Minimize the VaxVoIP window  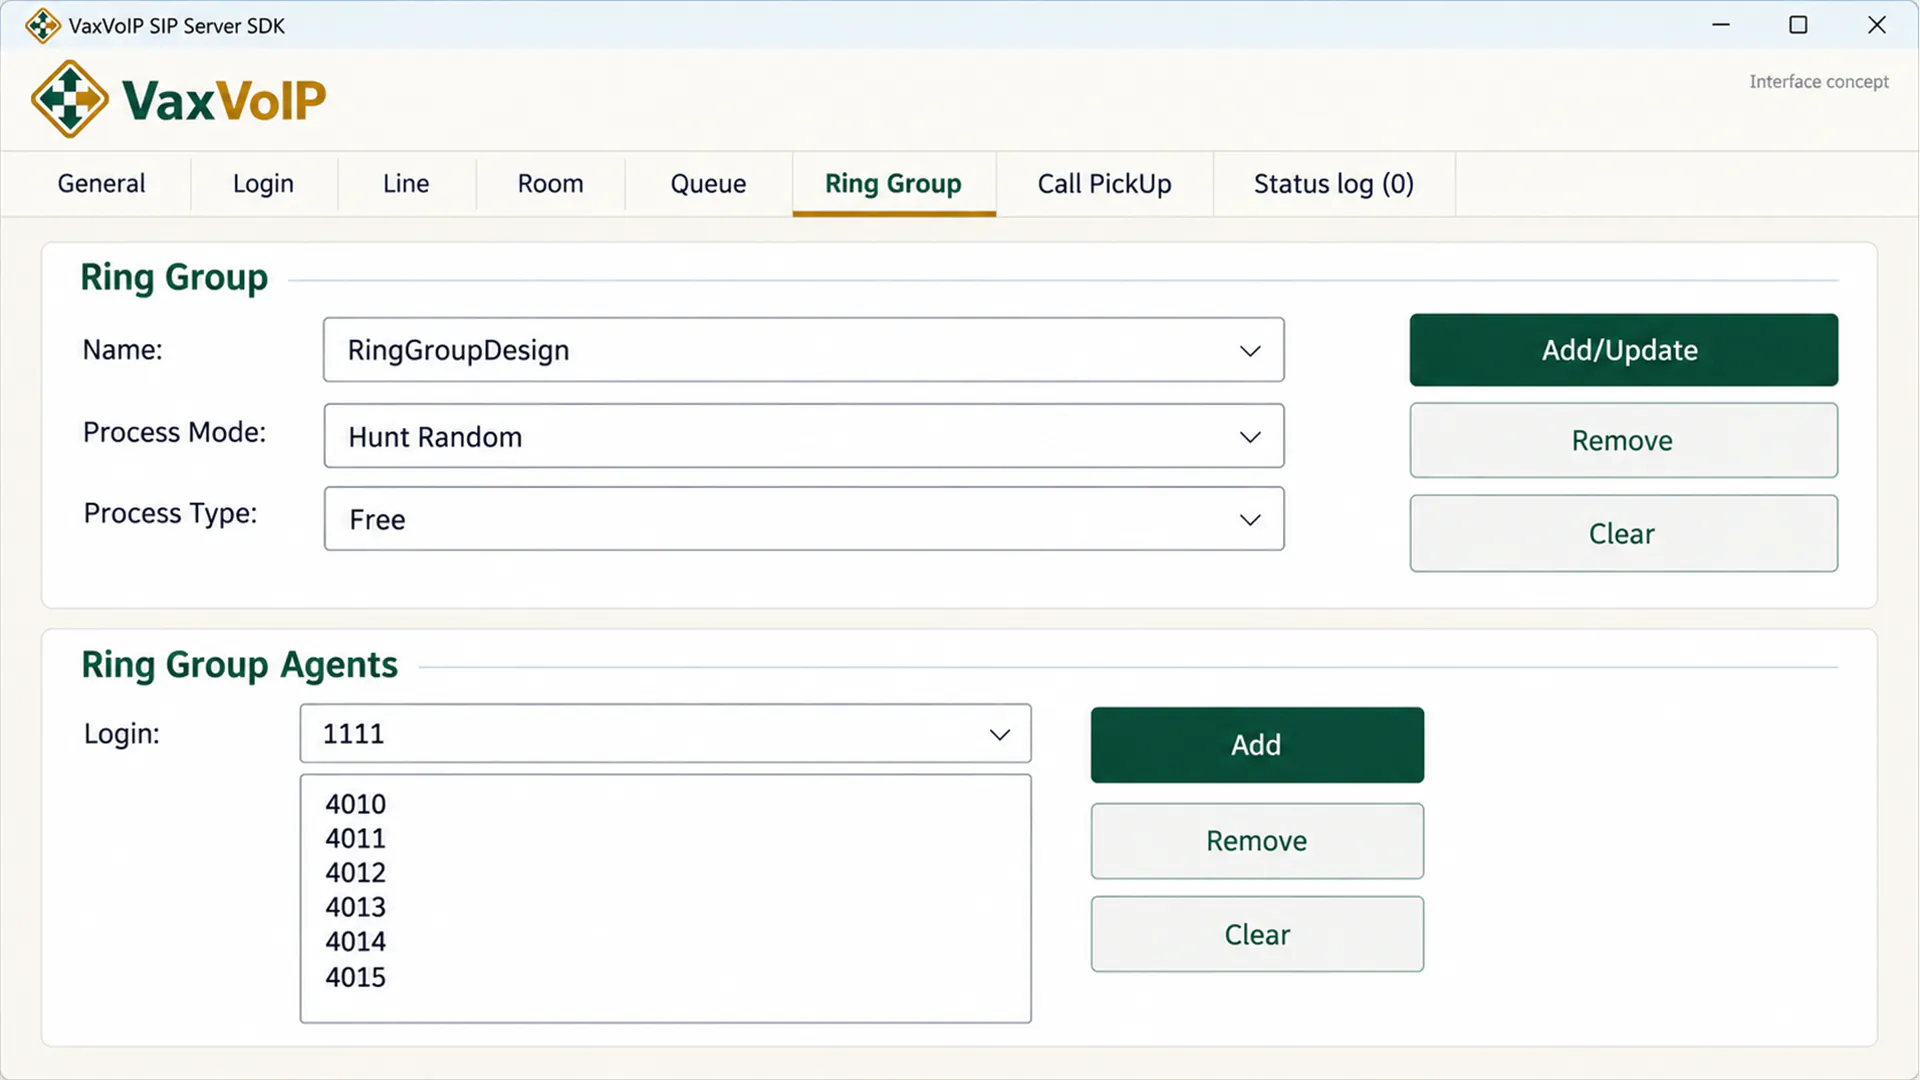point(1721,25)
